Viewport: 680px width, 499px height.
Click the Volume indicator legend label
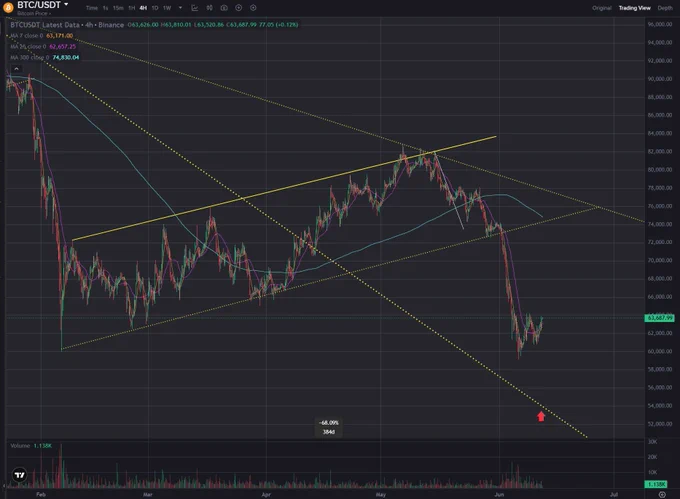click(x=20, y=446)
